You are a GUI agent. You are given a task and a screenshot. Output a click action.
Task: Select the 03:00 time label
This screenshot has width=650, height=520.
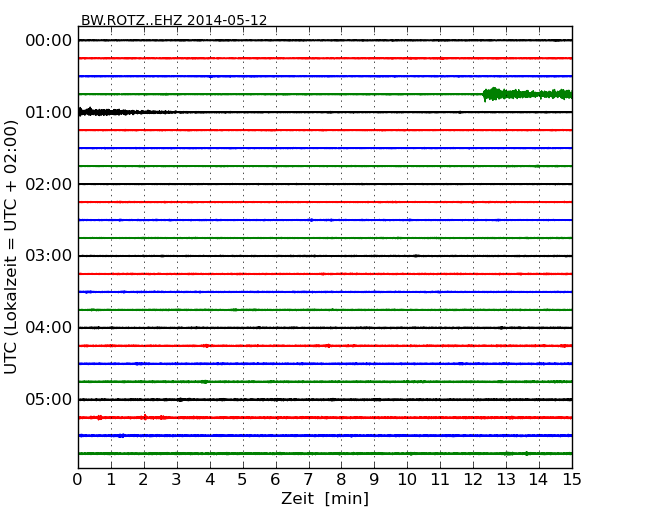[49, 256]
